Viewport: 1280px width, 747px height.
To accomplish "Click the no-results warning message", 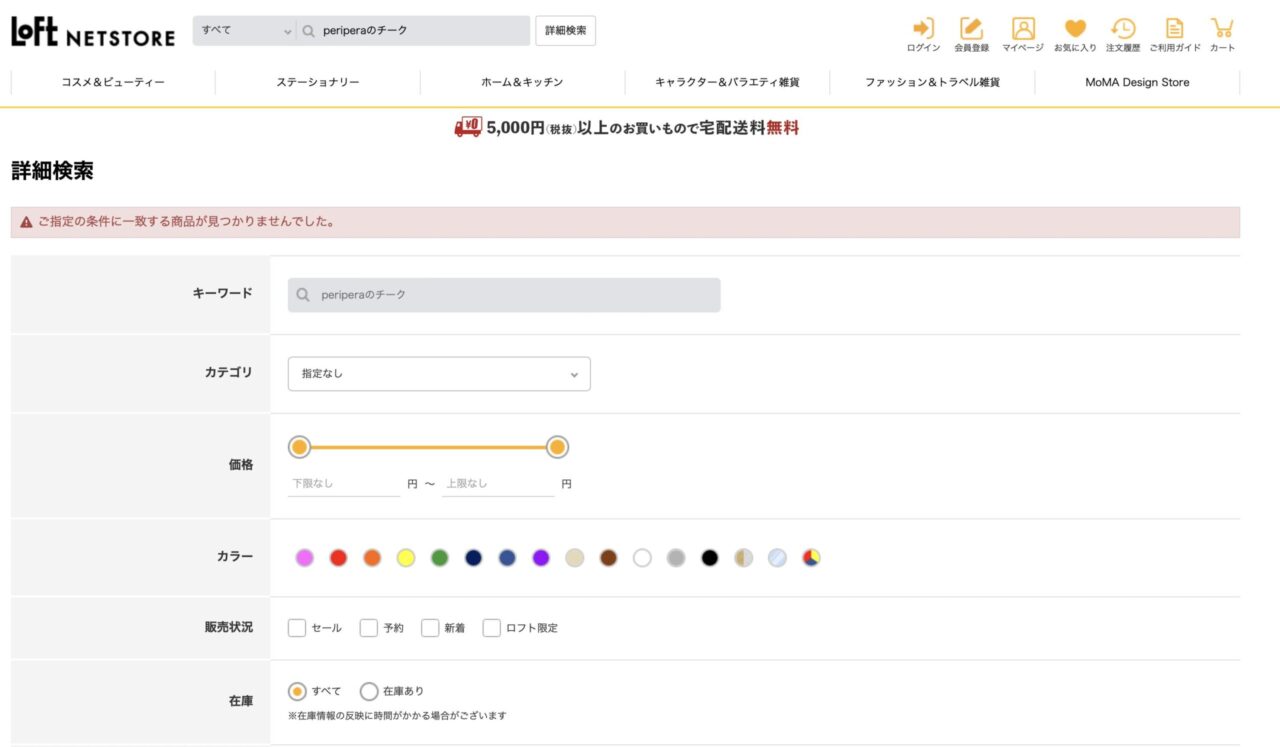I will click(x=625, y=222).
